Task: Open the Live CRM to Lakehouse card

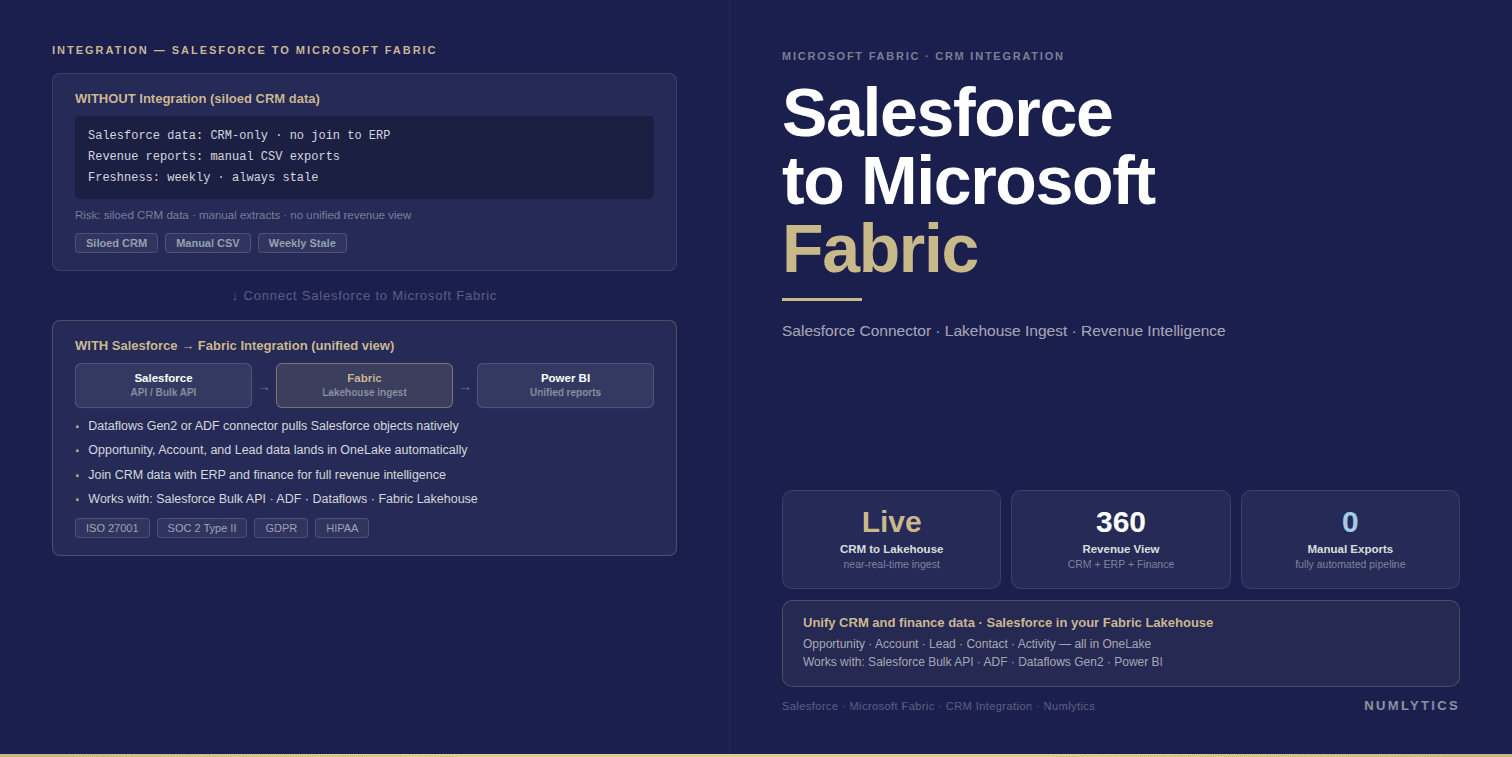Action: tap(891, 539)
